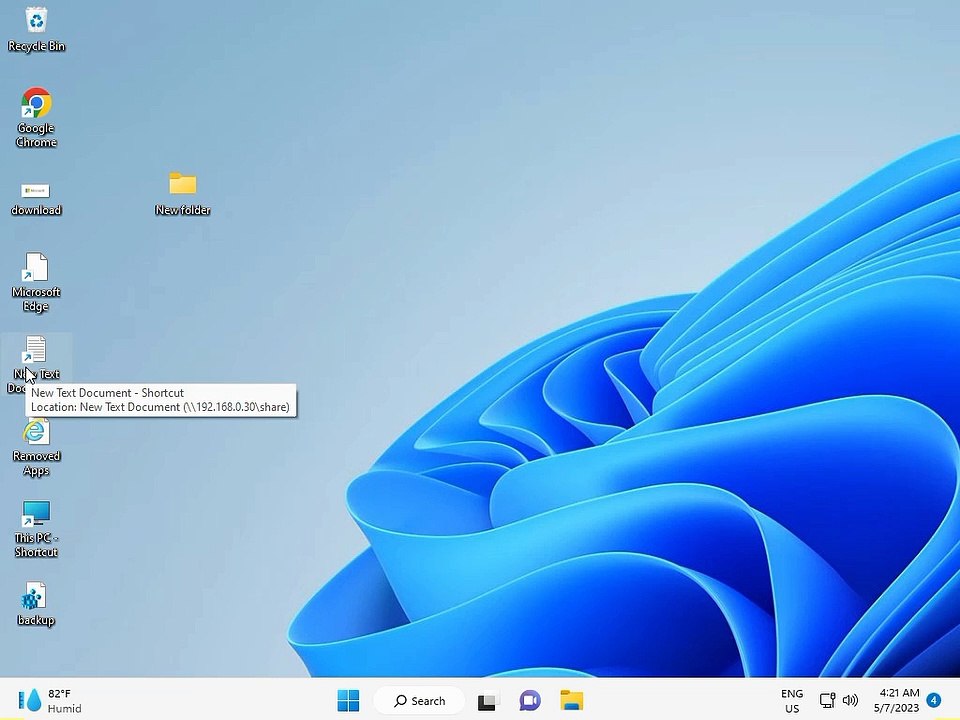Screen dimensions: 960x720
Task: Open the volume control icon
Action: [850, 700]
